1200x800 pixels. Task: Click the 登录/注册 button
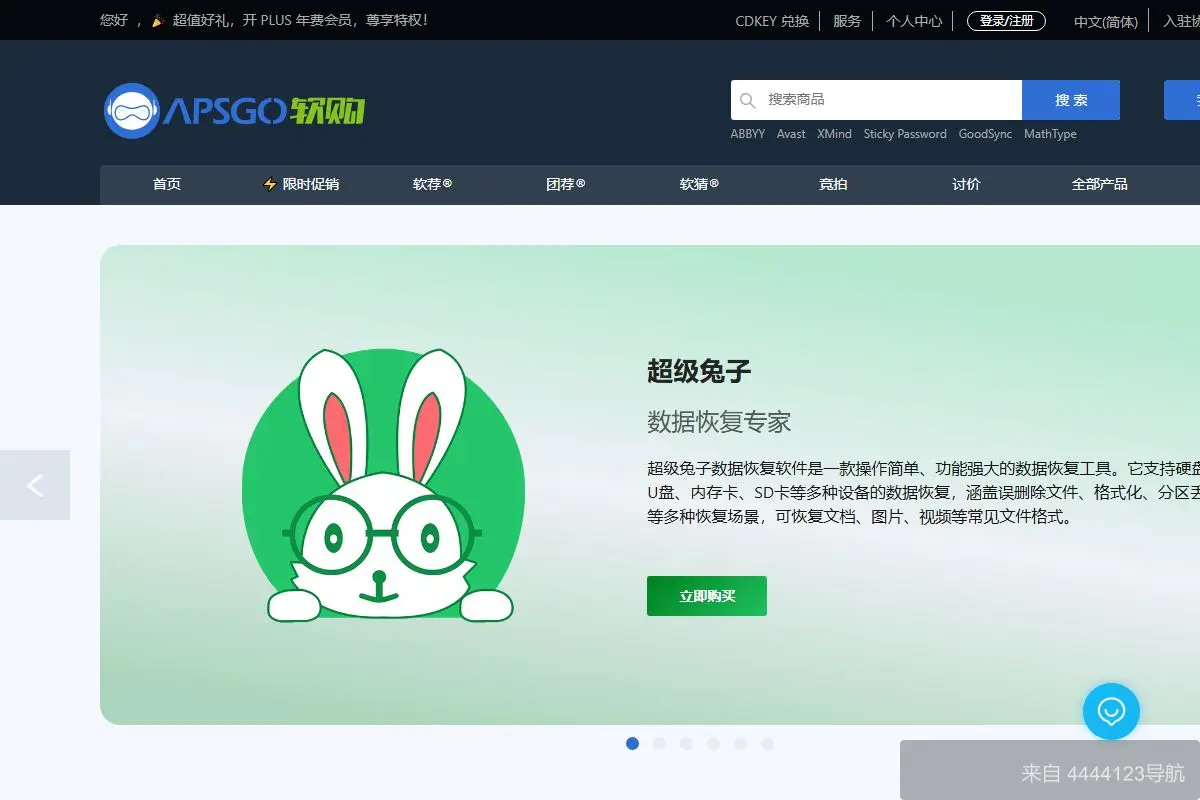pos(1006,20)
